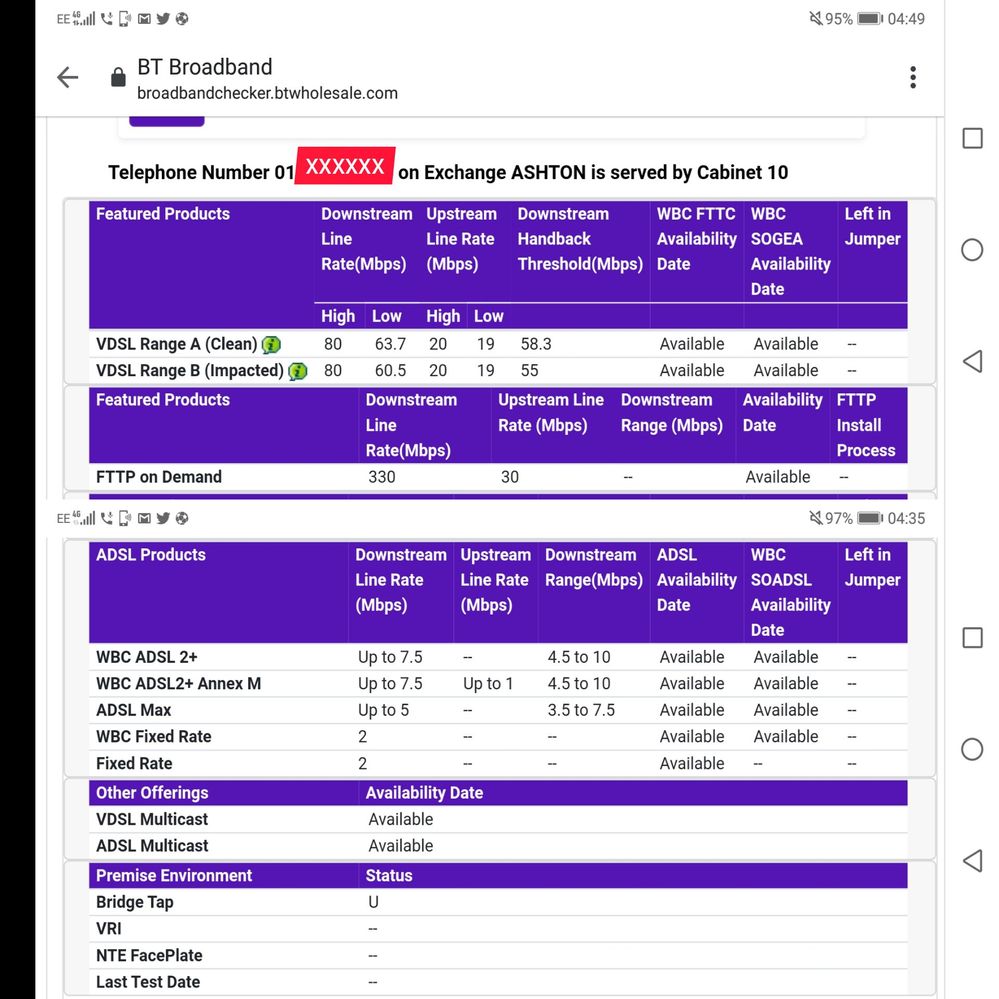This screenshot has width=999, height=999.
Task: Tap the BT Broadband page title
Action: click(x=204, y=67)
